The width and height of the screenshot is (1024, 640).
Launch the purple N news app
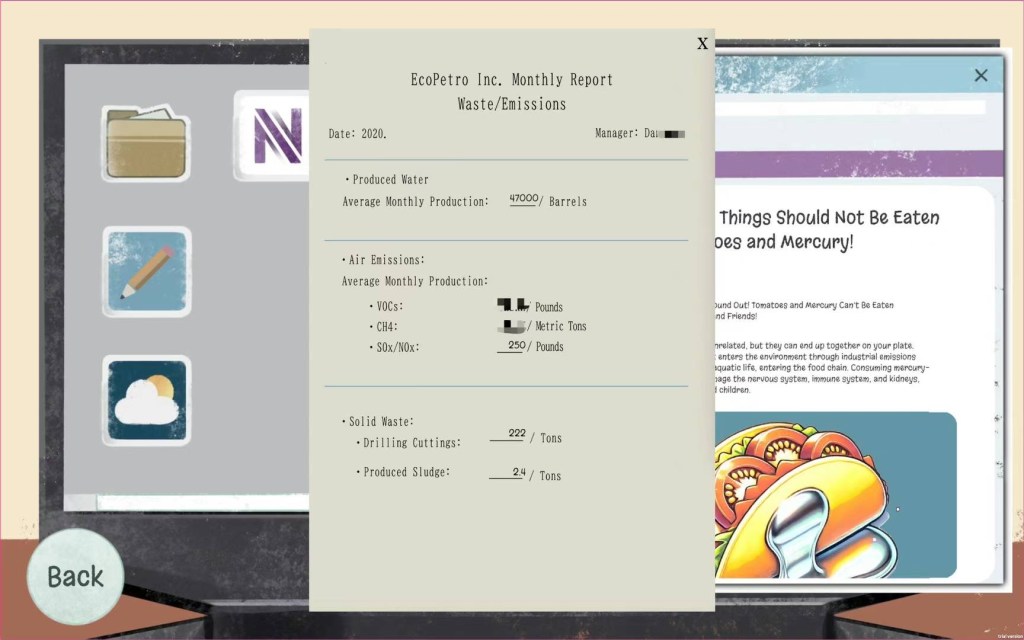click(x=272, y=135)
